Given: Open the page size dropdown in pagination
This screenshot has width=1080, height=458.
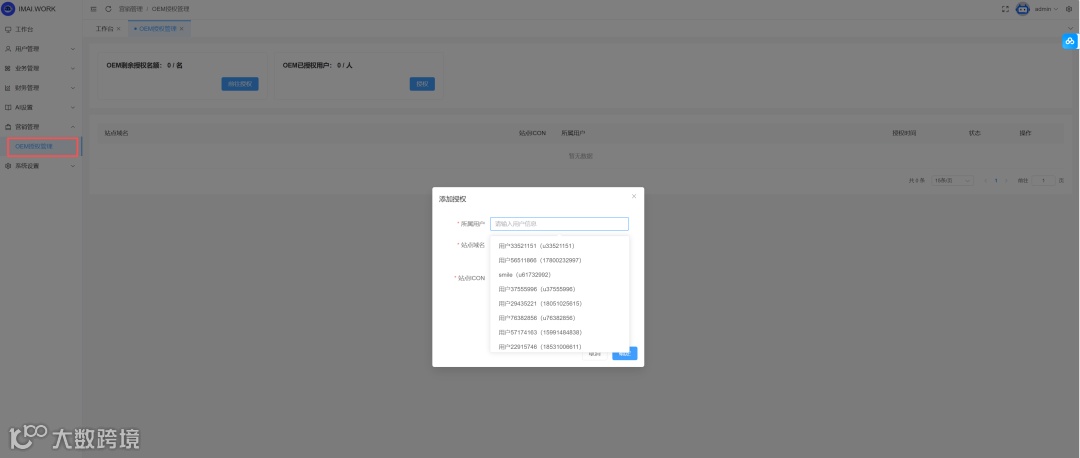Looking at the screenshot, I should point(953,180).
